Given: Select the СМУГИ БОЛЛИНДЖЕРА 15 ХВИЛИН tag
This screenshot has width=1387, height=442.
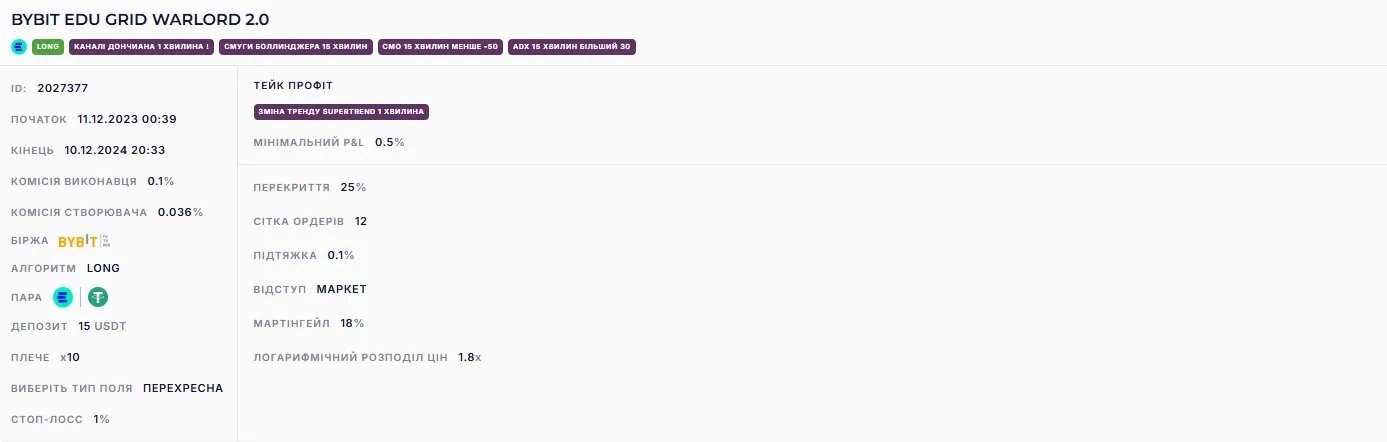Looking at the screenshot, I should [x=296, y=46].
